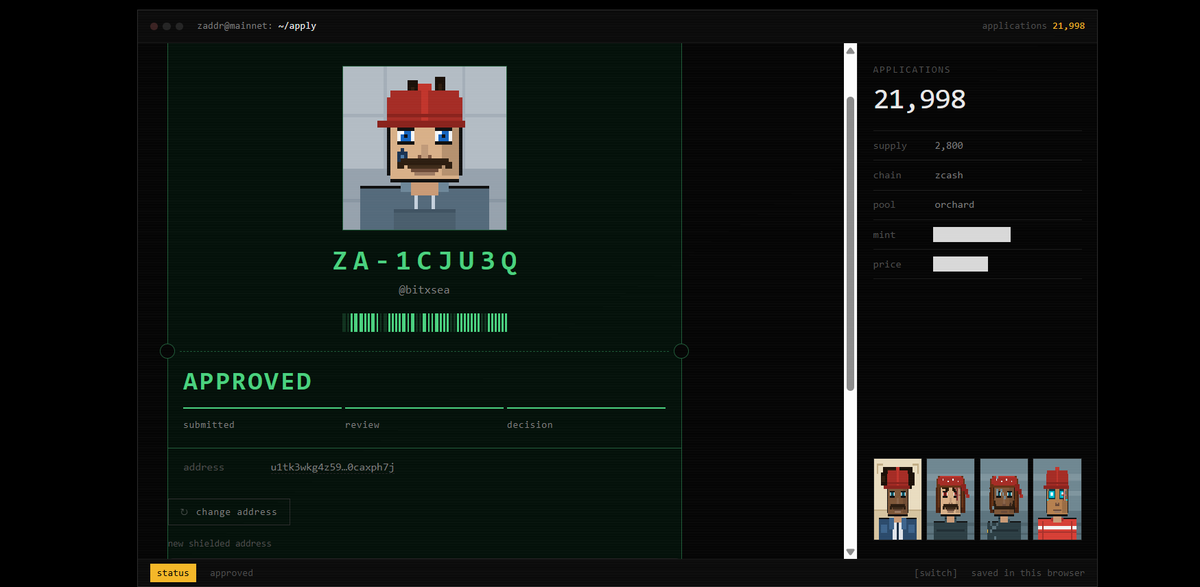
Task: Click the 'address' field label
Action: (x=204, y=467)
